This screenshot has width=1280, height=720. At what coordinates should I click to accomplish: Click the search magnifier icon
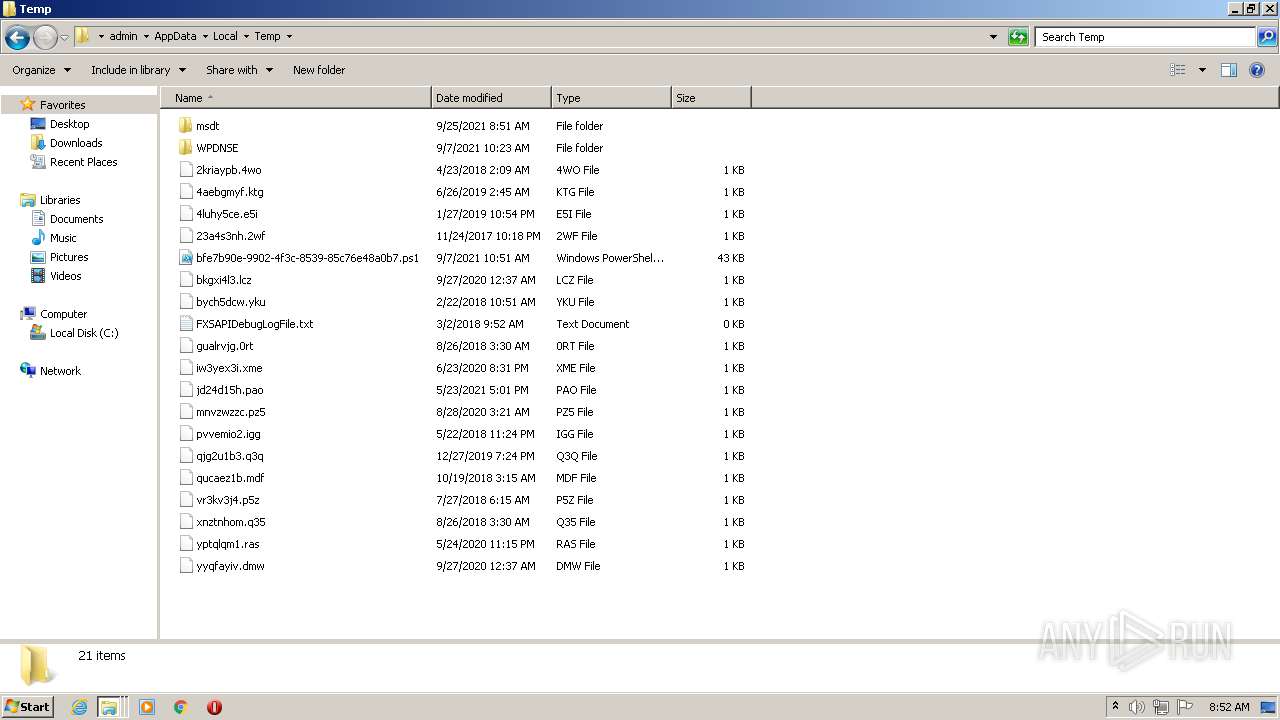coord(1267,37)
